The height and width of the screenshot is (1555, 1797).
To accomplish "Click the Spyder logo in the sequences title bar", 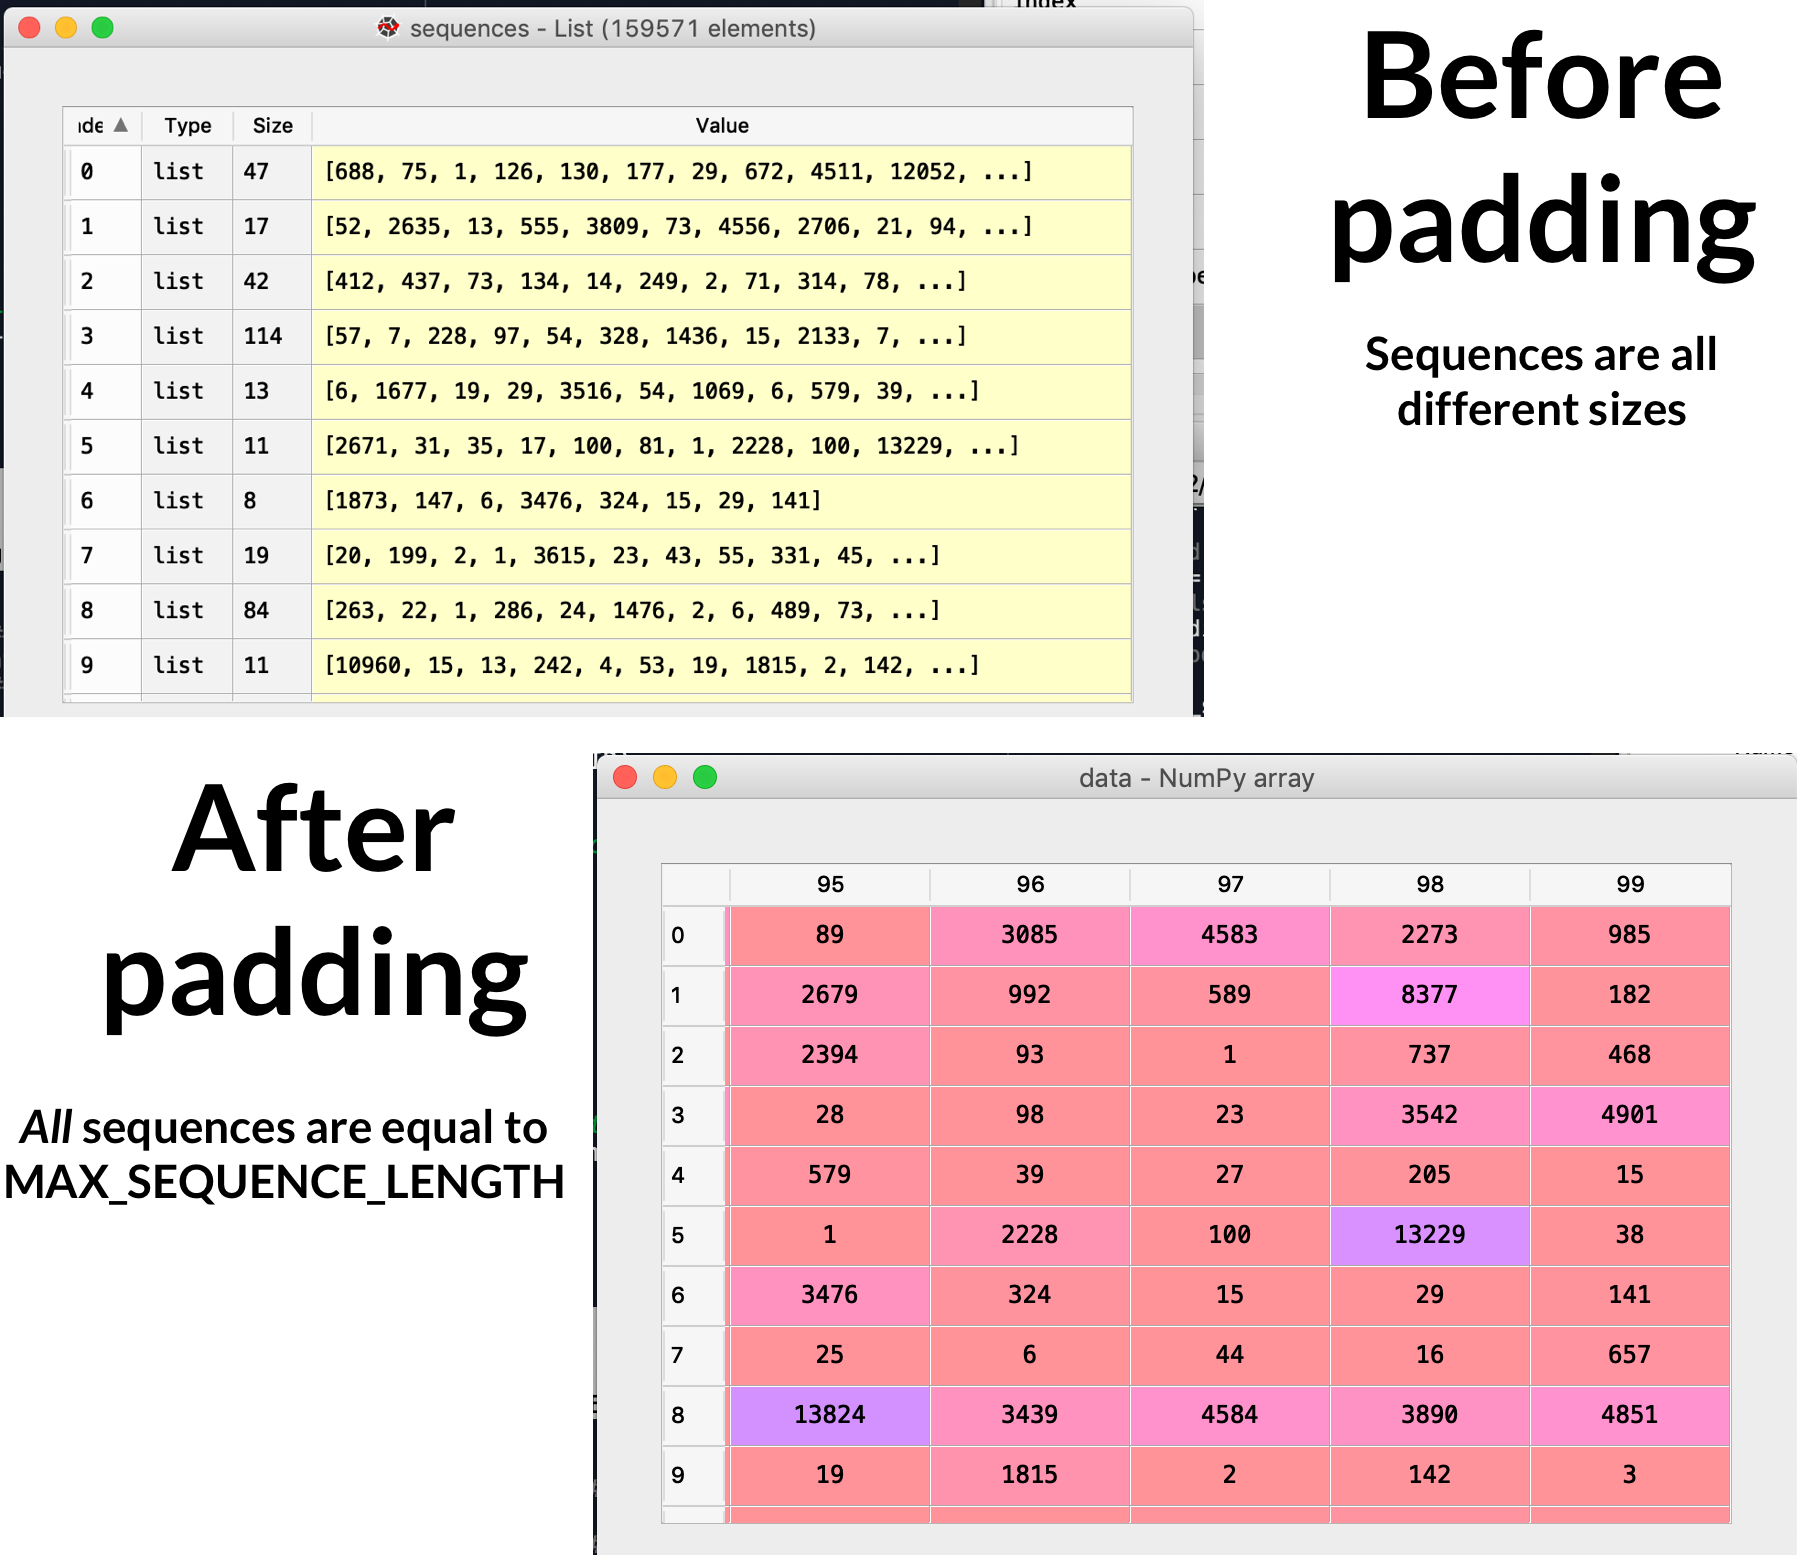I will tap(389, 28).
